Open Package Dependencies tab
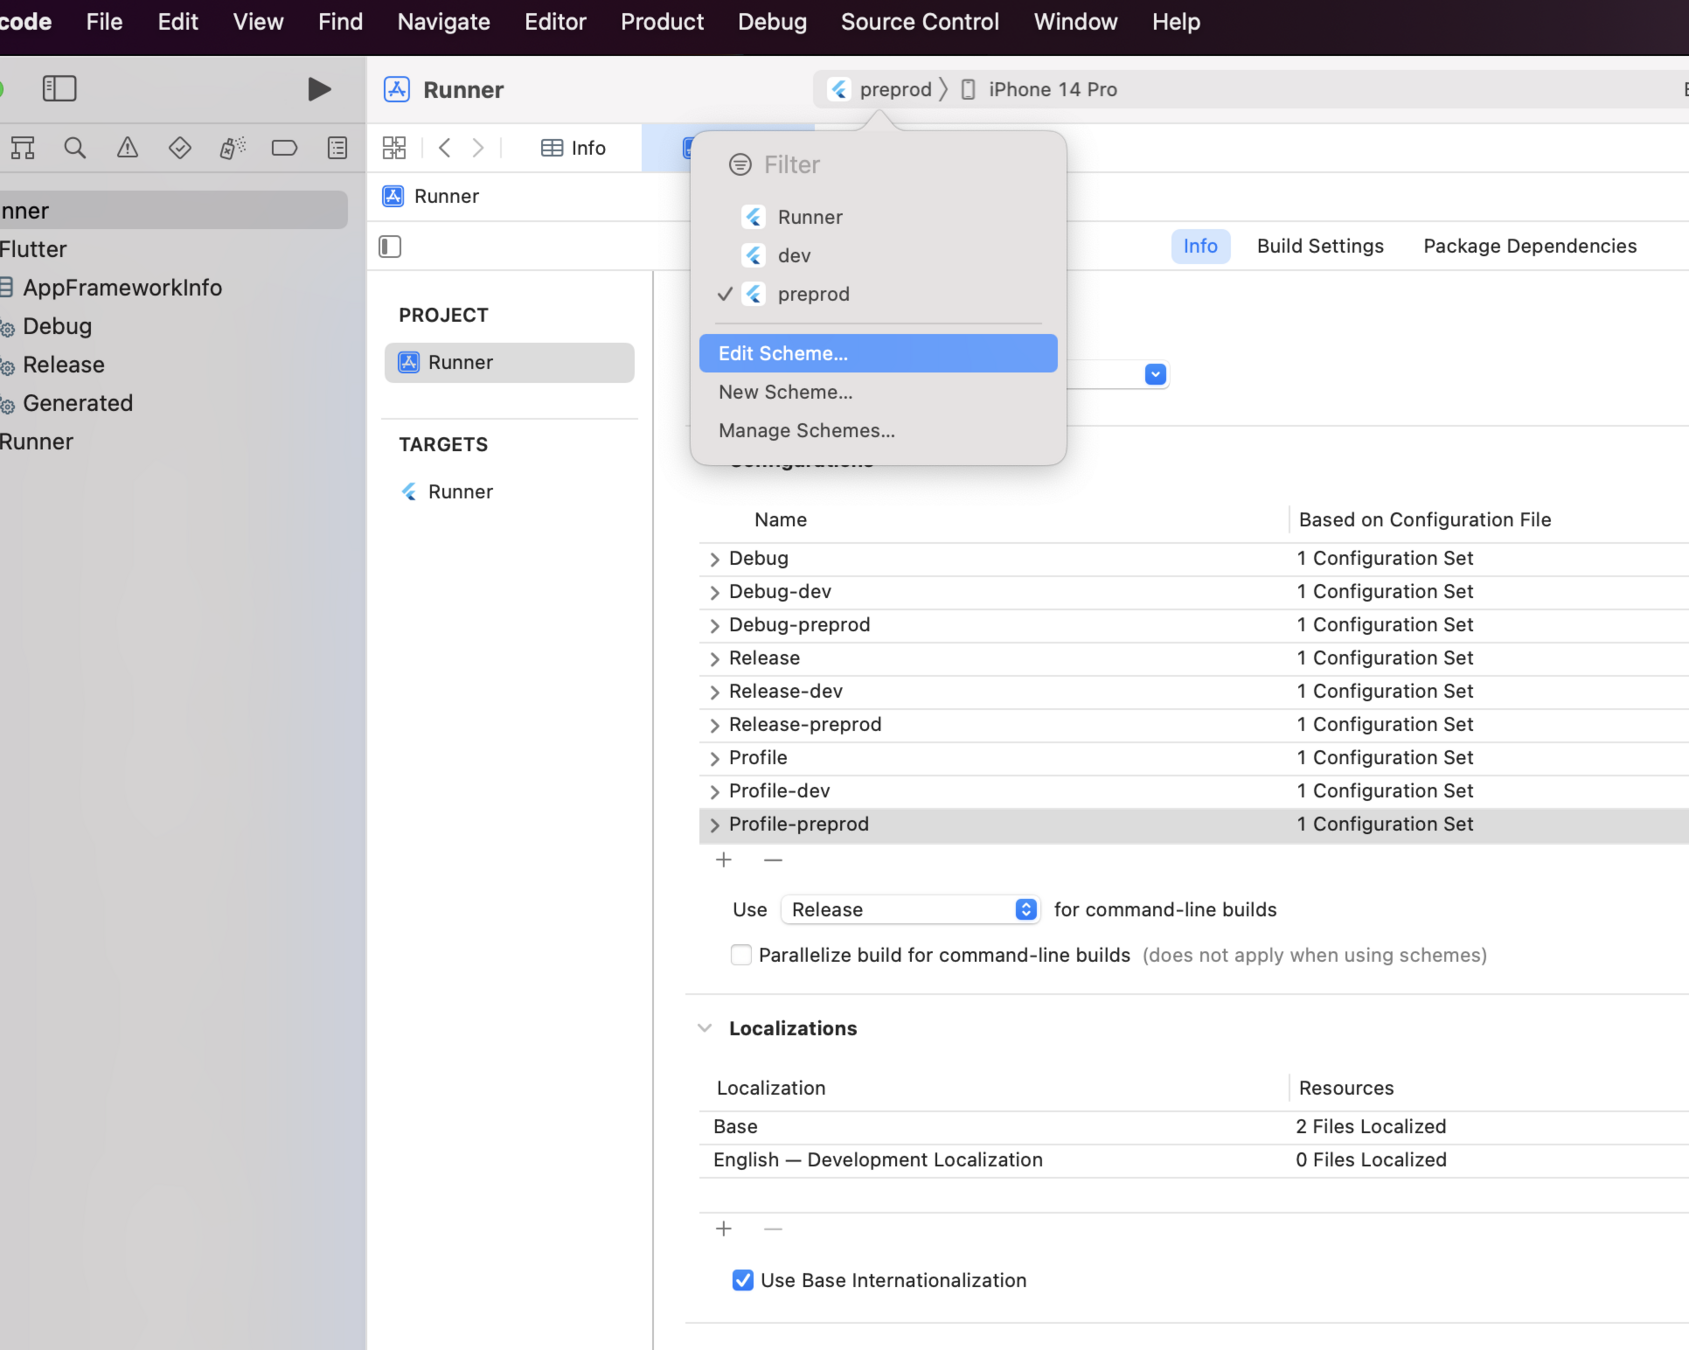The width and height of the screenshot is (1689, 1350). point(1530,246)
